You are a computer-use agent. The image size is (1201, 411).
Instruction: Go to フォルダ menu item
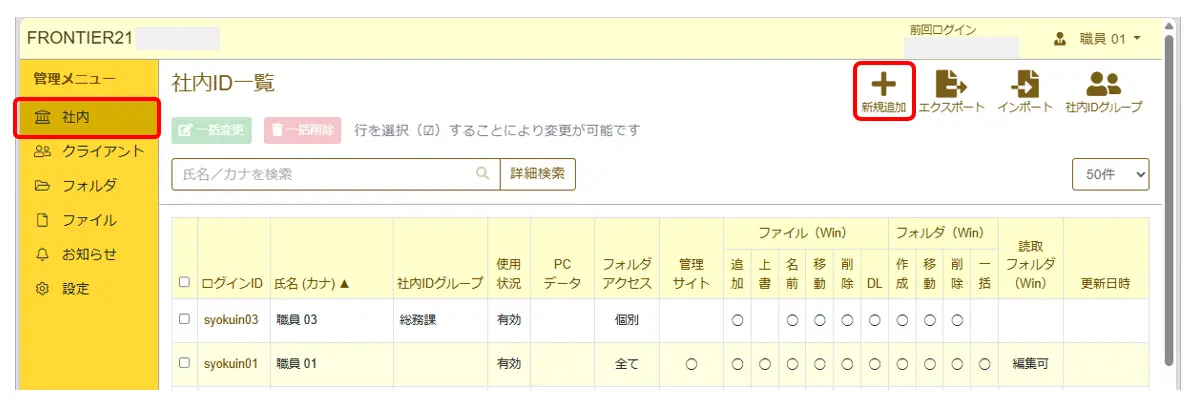(x=88, y=185)
